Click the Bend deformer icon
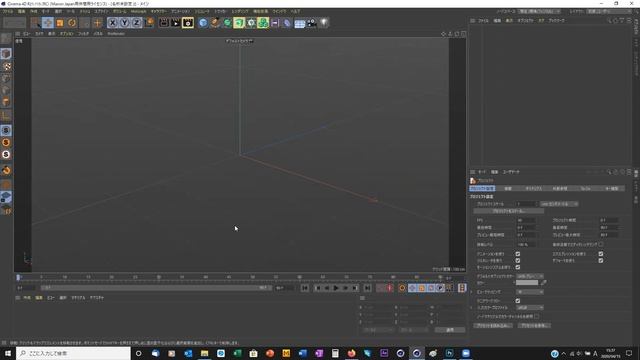The width and height of the screenshot is (640, 360). [287, 23]
